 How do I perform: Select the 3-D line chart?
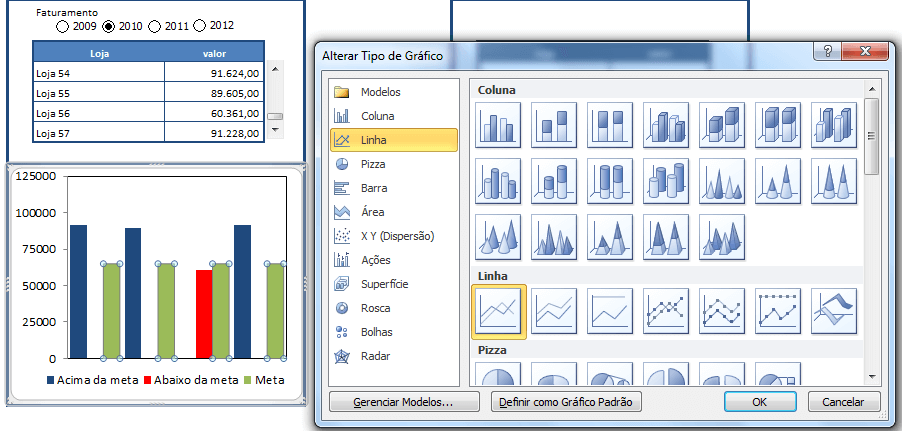pyautogui.click(x=834, y=311)
